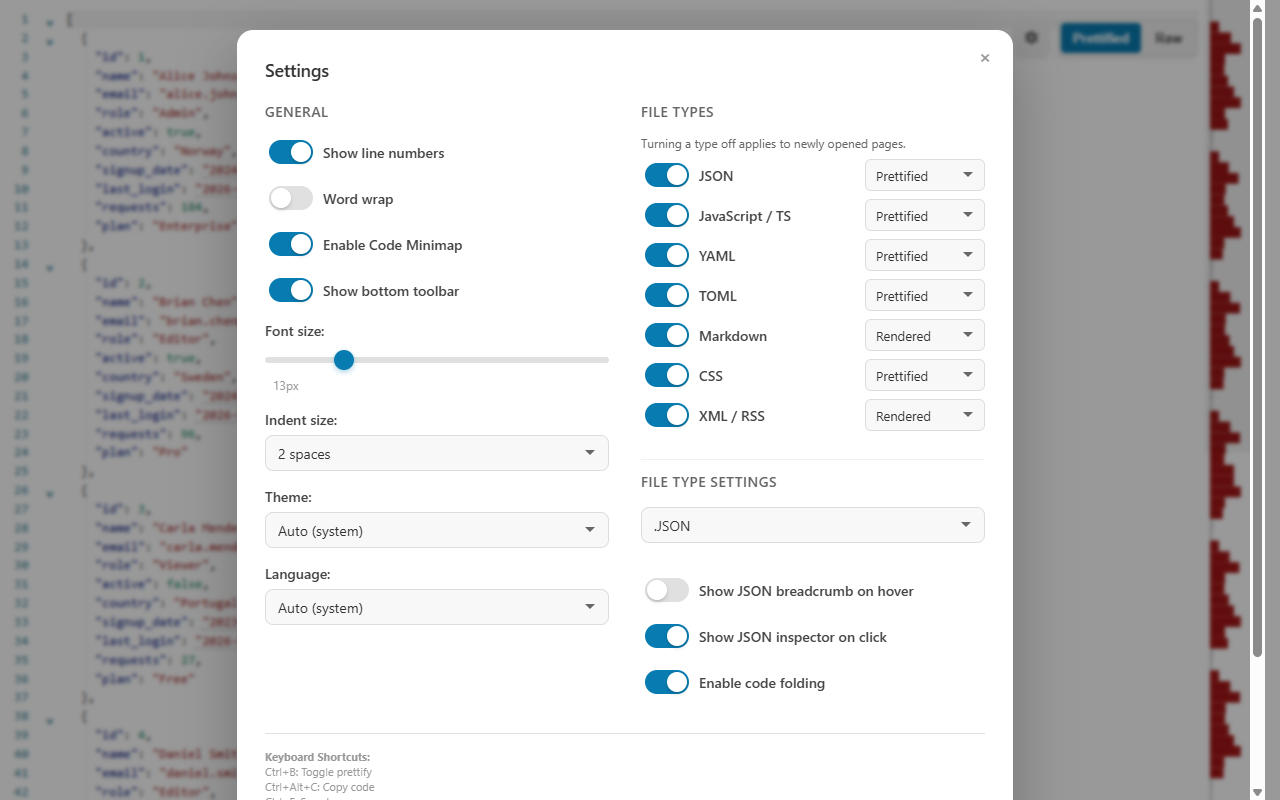This screenshot has height=800, width=1280.
Task: Toggle Show line numbers switch
Action: pyautogui.click(x=291, y=153)
